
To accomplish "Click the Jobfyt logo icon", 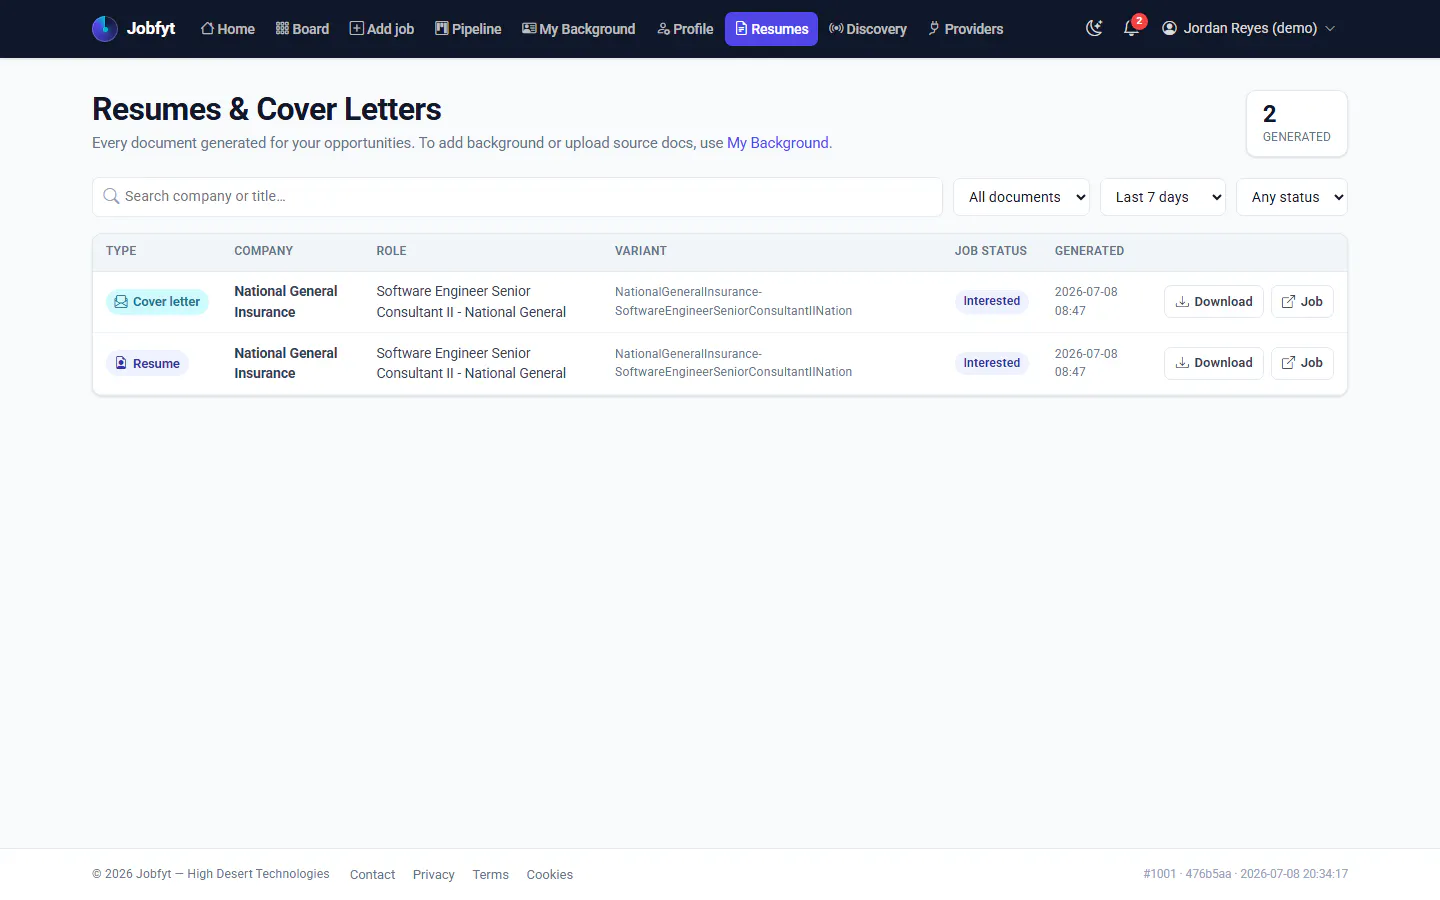I will tap(105, 29).
